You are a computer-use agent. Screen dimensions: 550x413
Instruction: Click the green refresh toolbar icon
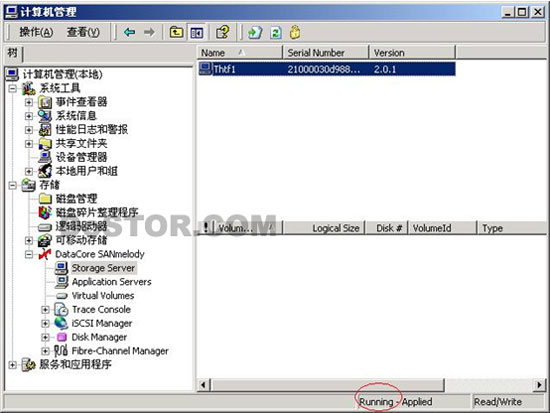[x=275, y=33]
